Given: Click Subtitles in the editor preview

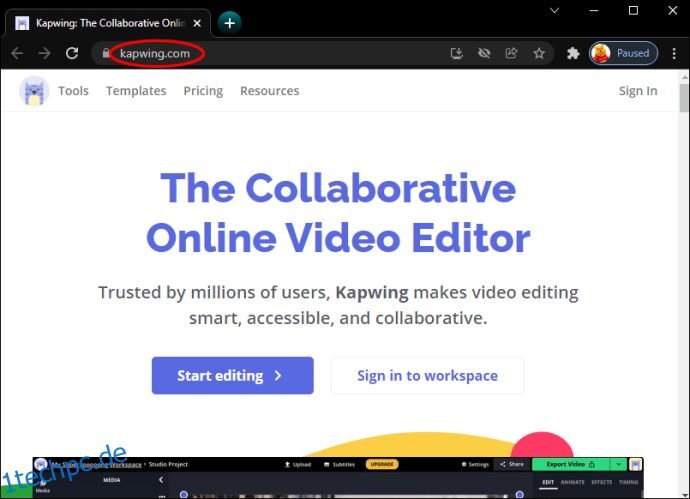Looking at the screenshot, I should (339, 464).
